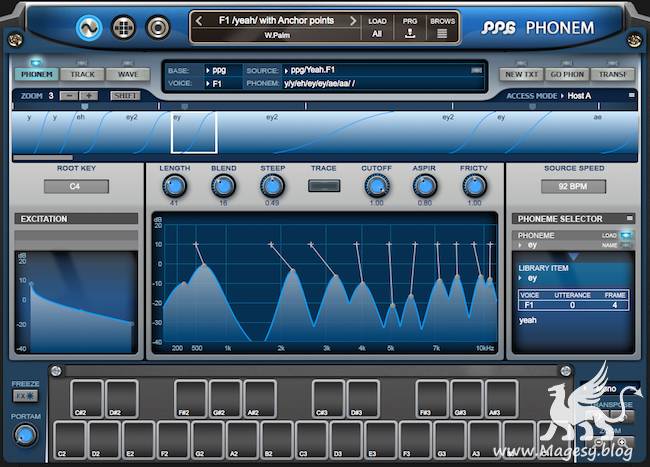Click the NEW TXT button
The image size is (650, 467).
coord(521,75)
